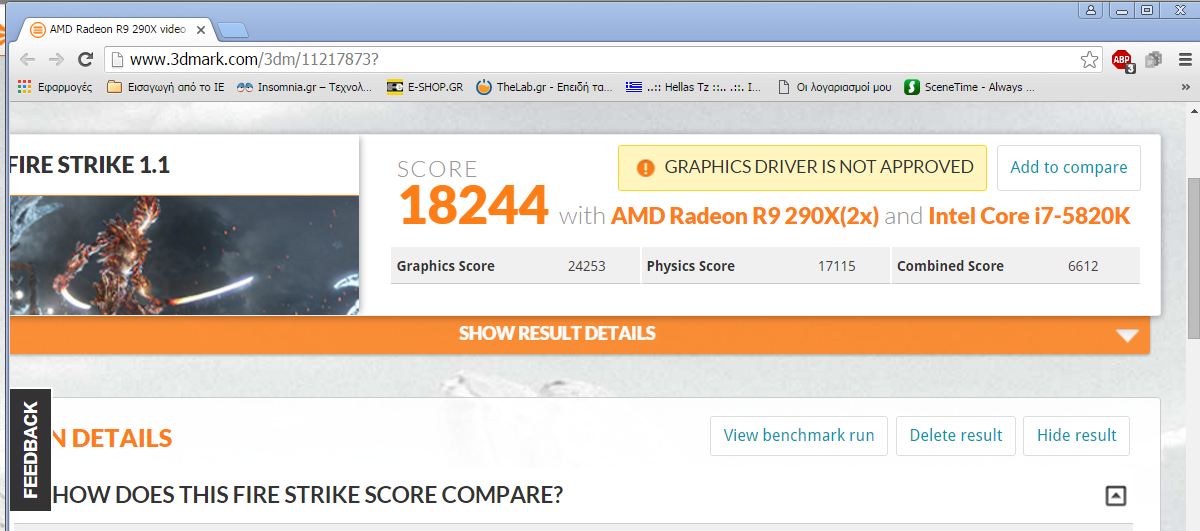Open the Chrome user profile button
Image resolution: width=1200 pixels, height=531 pixels.
point(1090,10)
